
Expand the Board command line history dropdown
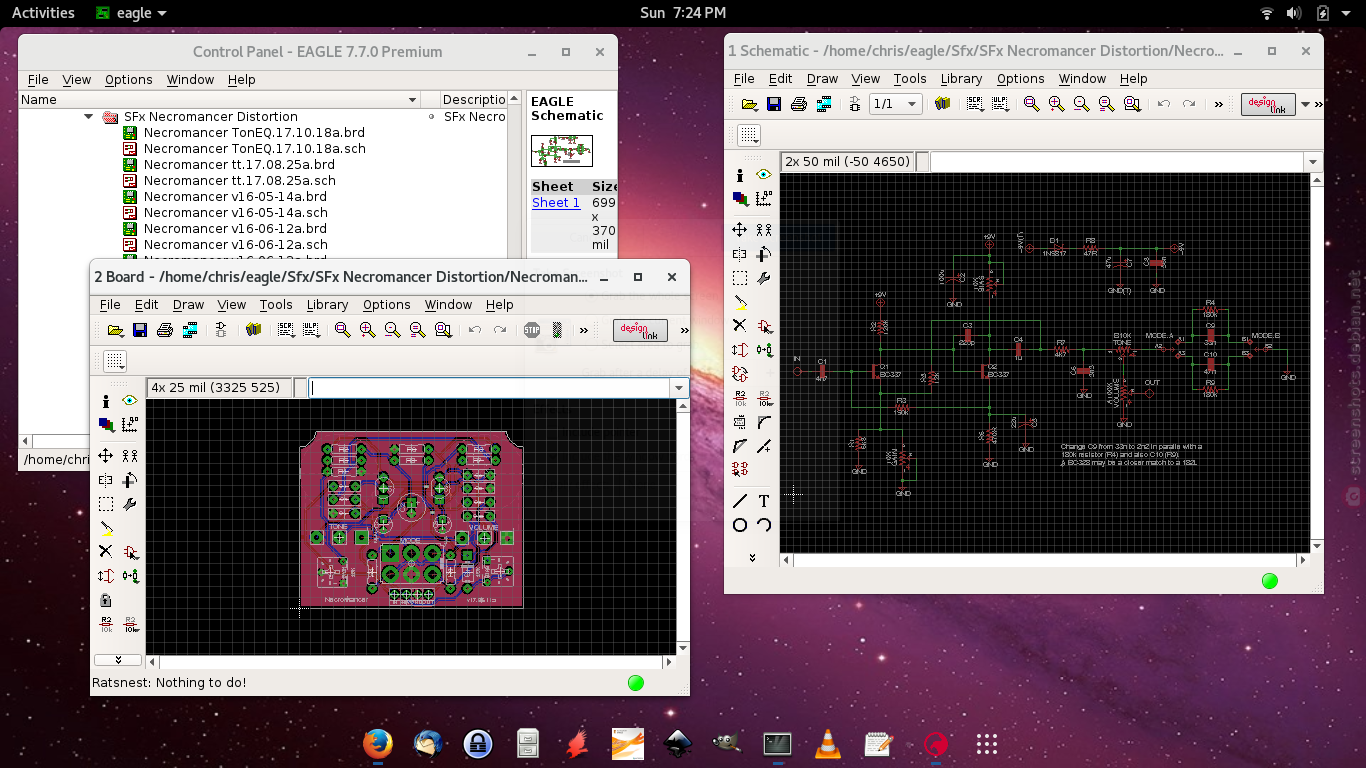[x=679, y=388]
